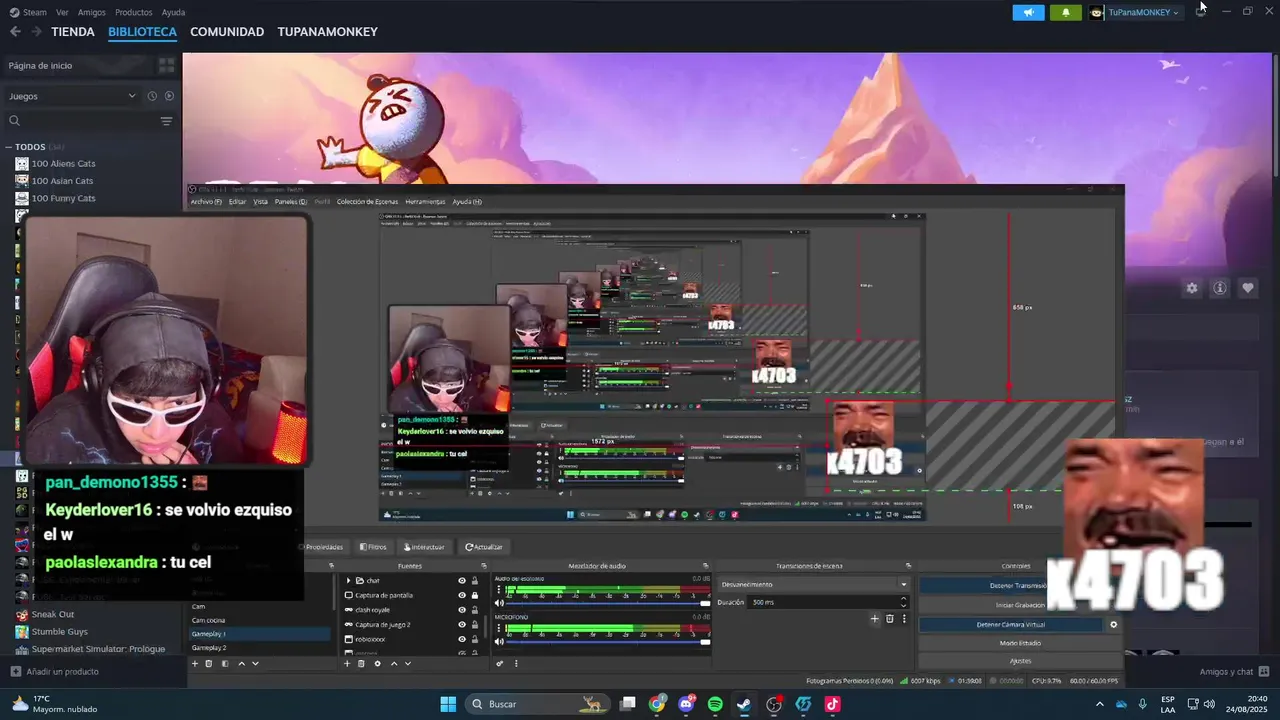Hide the robloxxxx source

pos(462,638)
